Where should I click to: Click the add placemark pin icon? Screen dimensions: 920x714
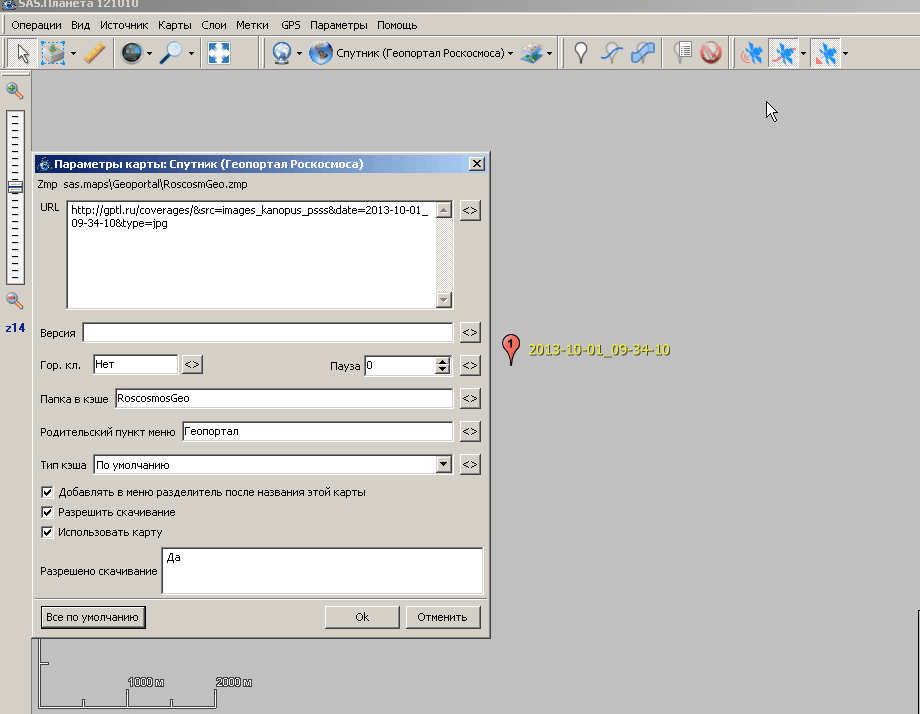pos(581,54)
